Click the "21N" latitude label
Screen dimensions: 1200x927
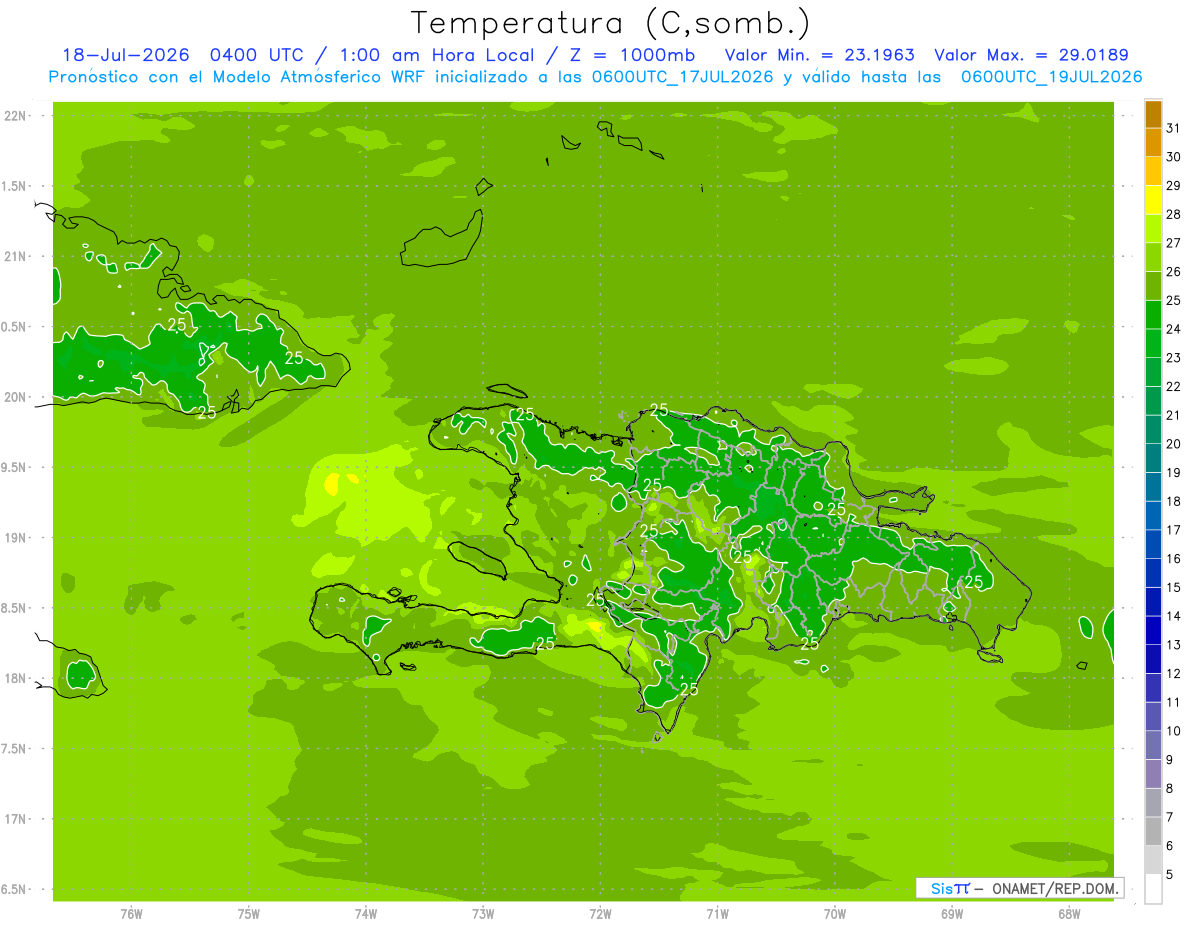[16, 256]
